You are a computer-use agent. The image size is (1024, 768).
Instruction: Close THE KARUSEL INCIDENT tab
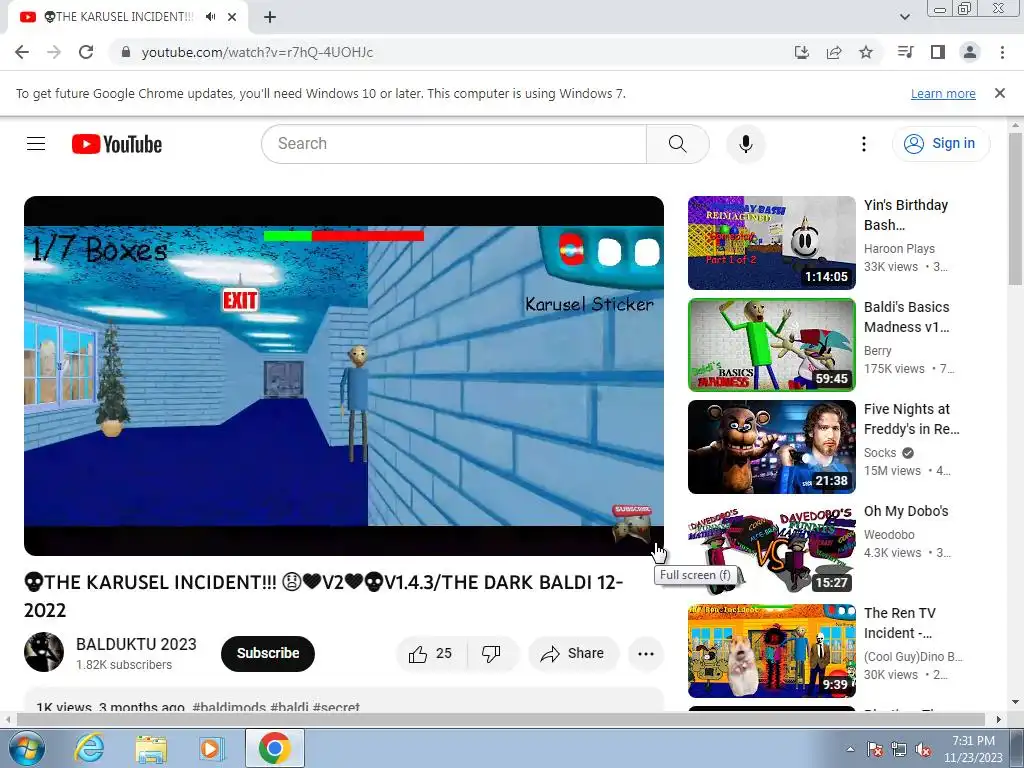click(232, 17)
